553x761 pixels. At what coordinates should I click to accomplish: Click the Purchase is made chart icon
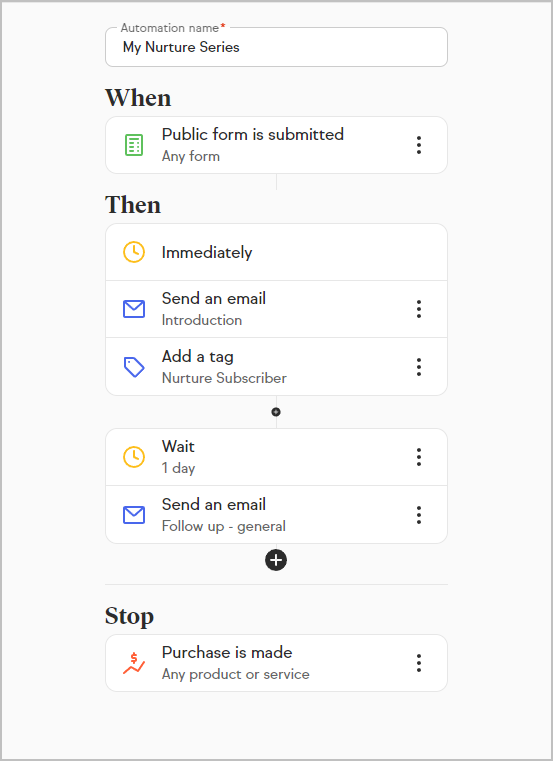pyautogui.click(x=134, y=663)
